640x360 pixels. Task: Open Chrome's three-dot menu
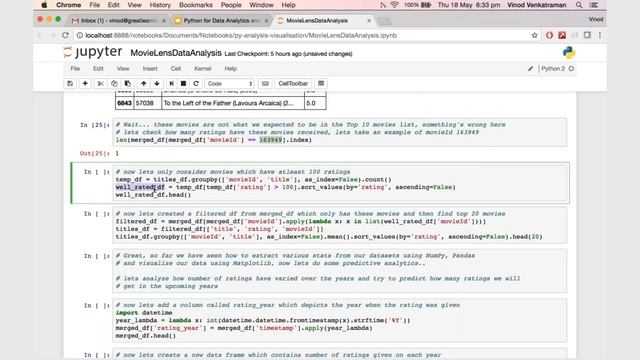600,36
